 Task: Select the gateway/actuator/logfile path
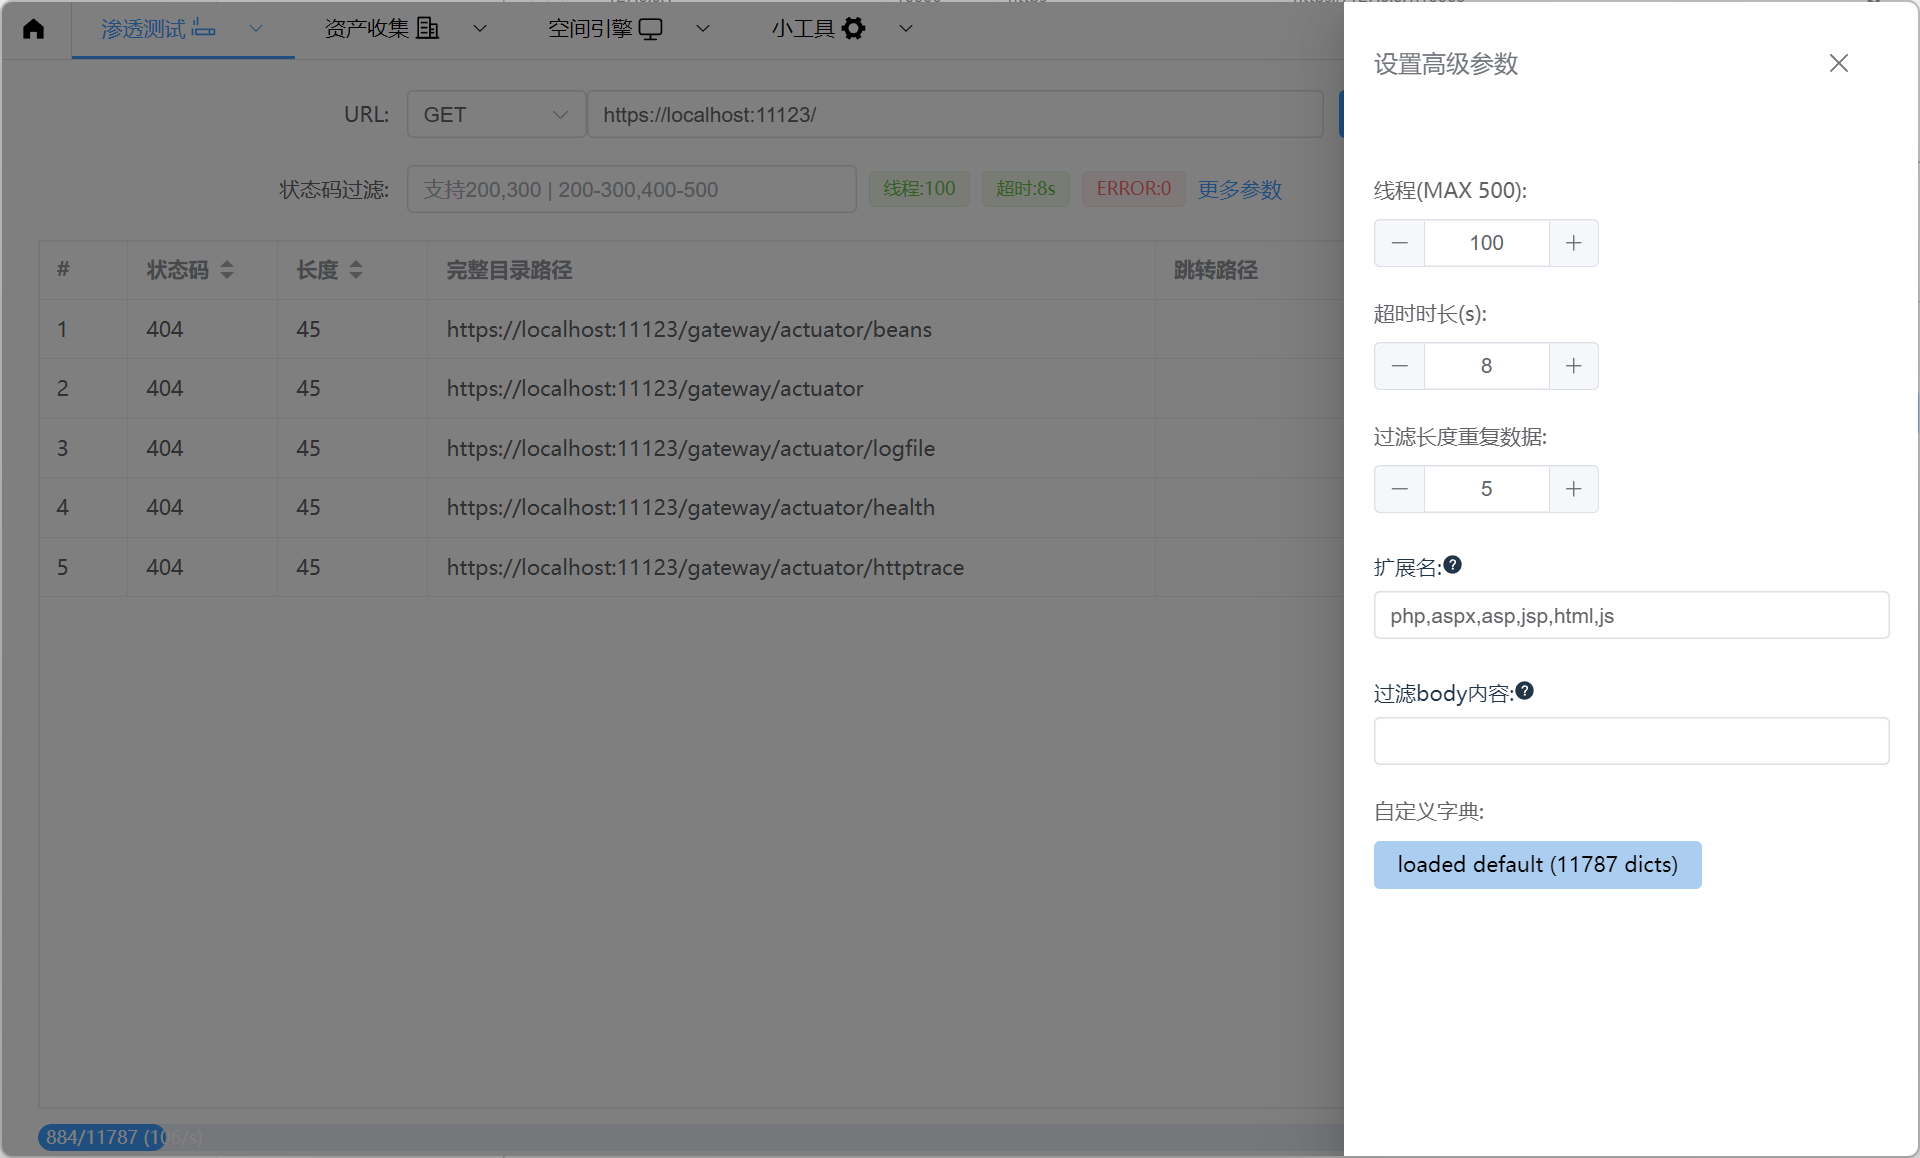tap(691, 448)
